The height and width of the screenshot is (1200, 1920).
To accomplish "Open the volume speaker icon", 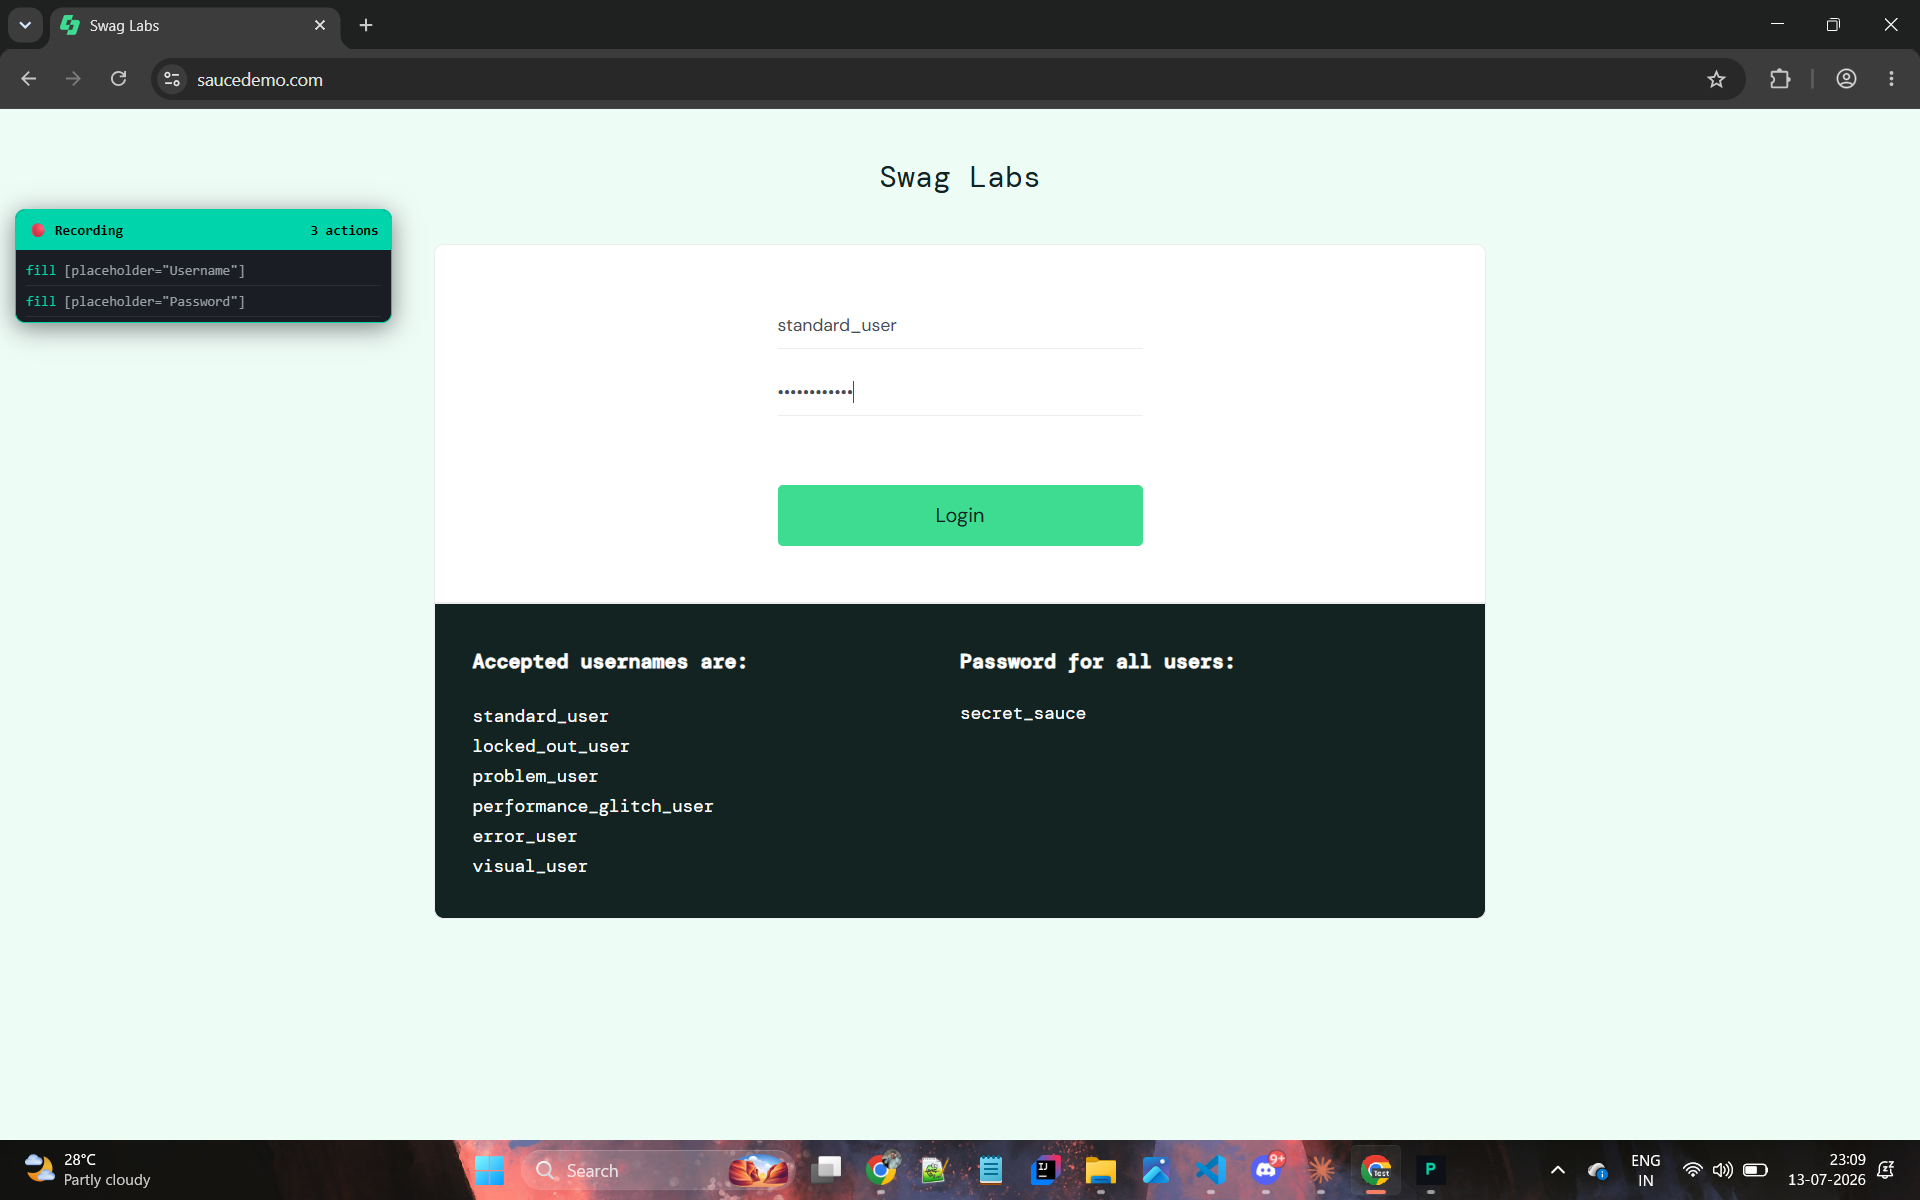I will click(x=1723, y=1170).
